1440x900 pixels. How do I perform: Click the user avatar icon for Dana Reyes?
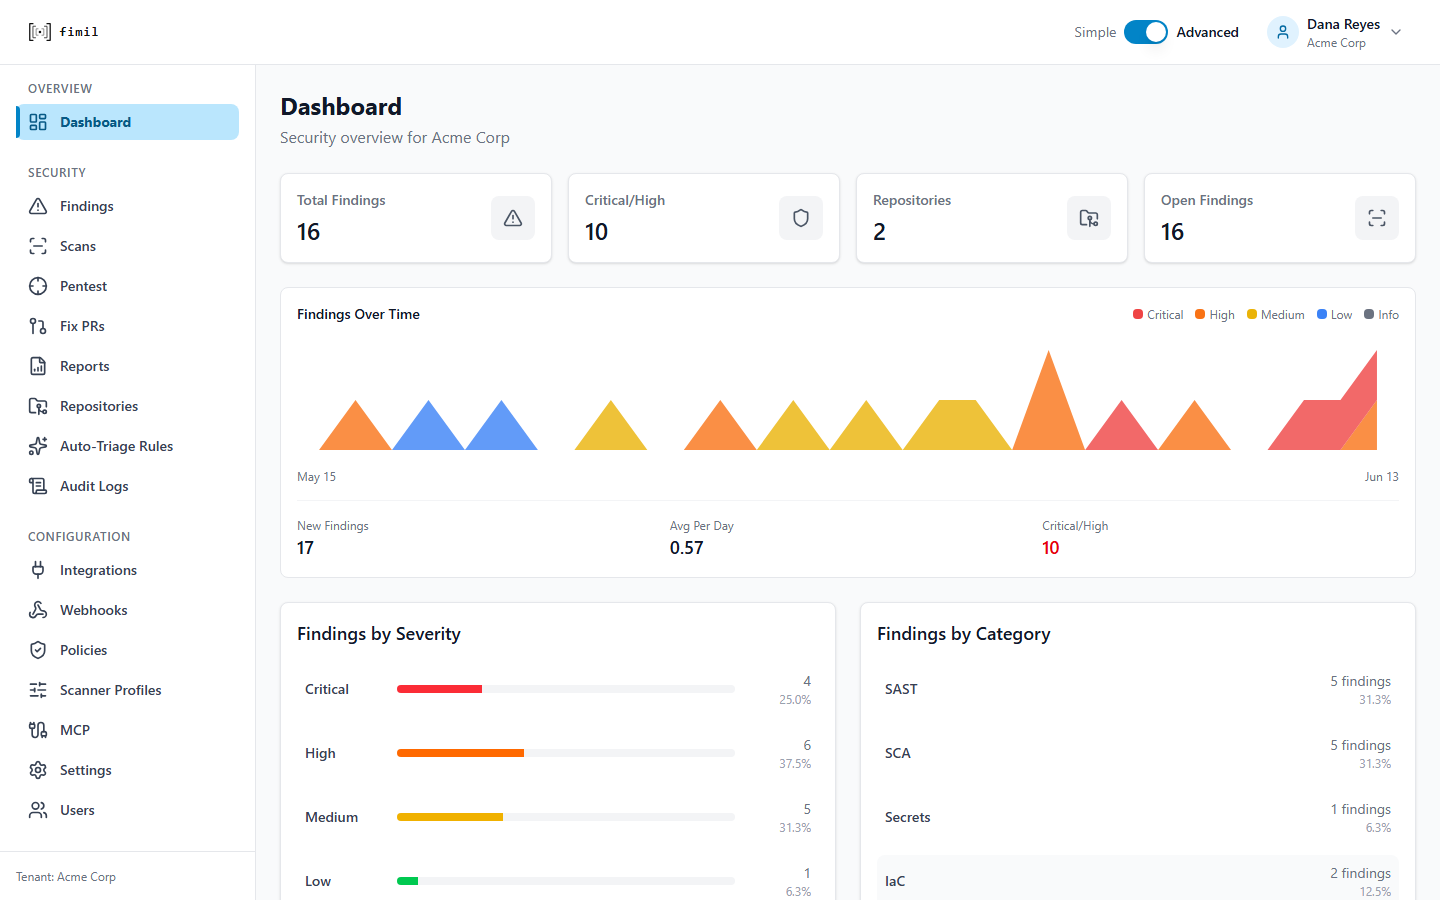click(1283, 32)
